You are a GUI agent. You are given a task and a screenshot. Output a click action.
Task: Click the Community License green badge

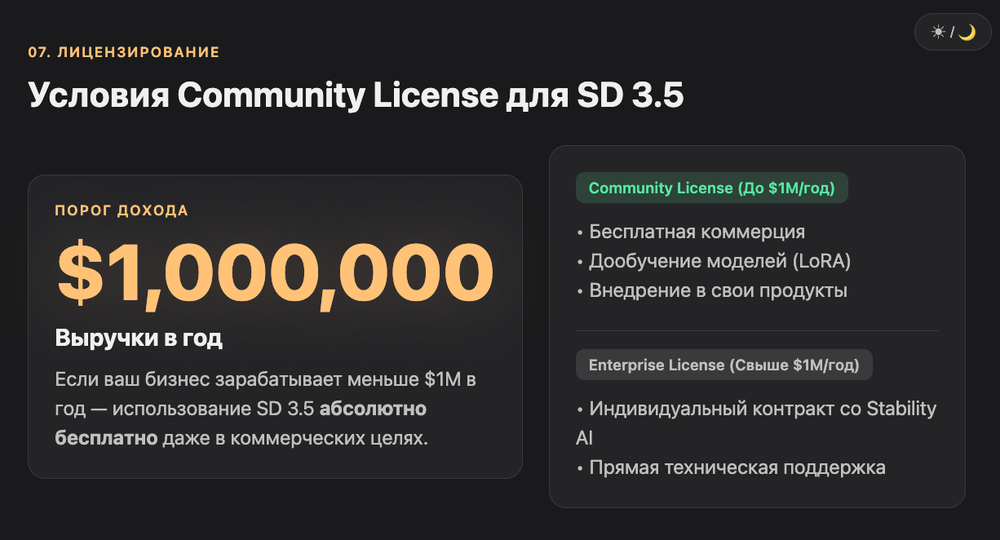tap(712, 188)
